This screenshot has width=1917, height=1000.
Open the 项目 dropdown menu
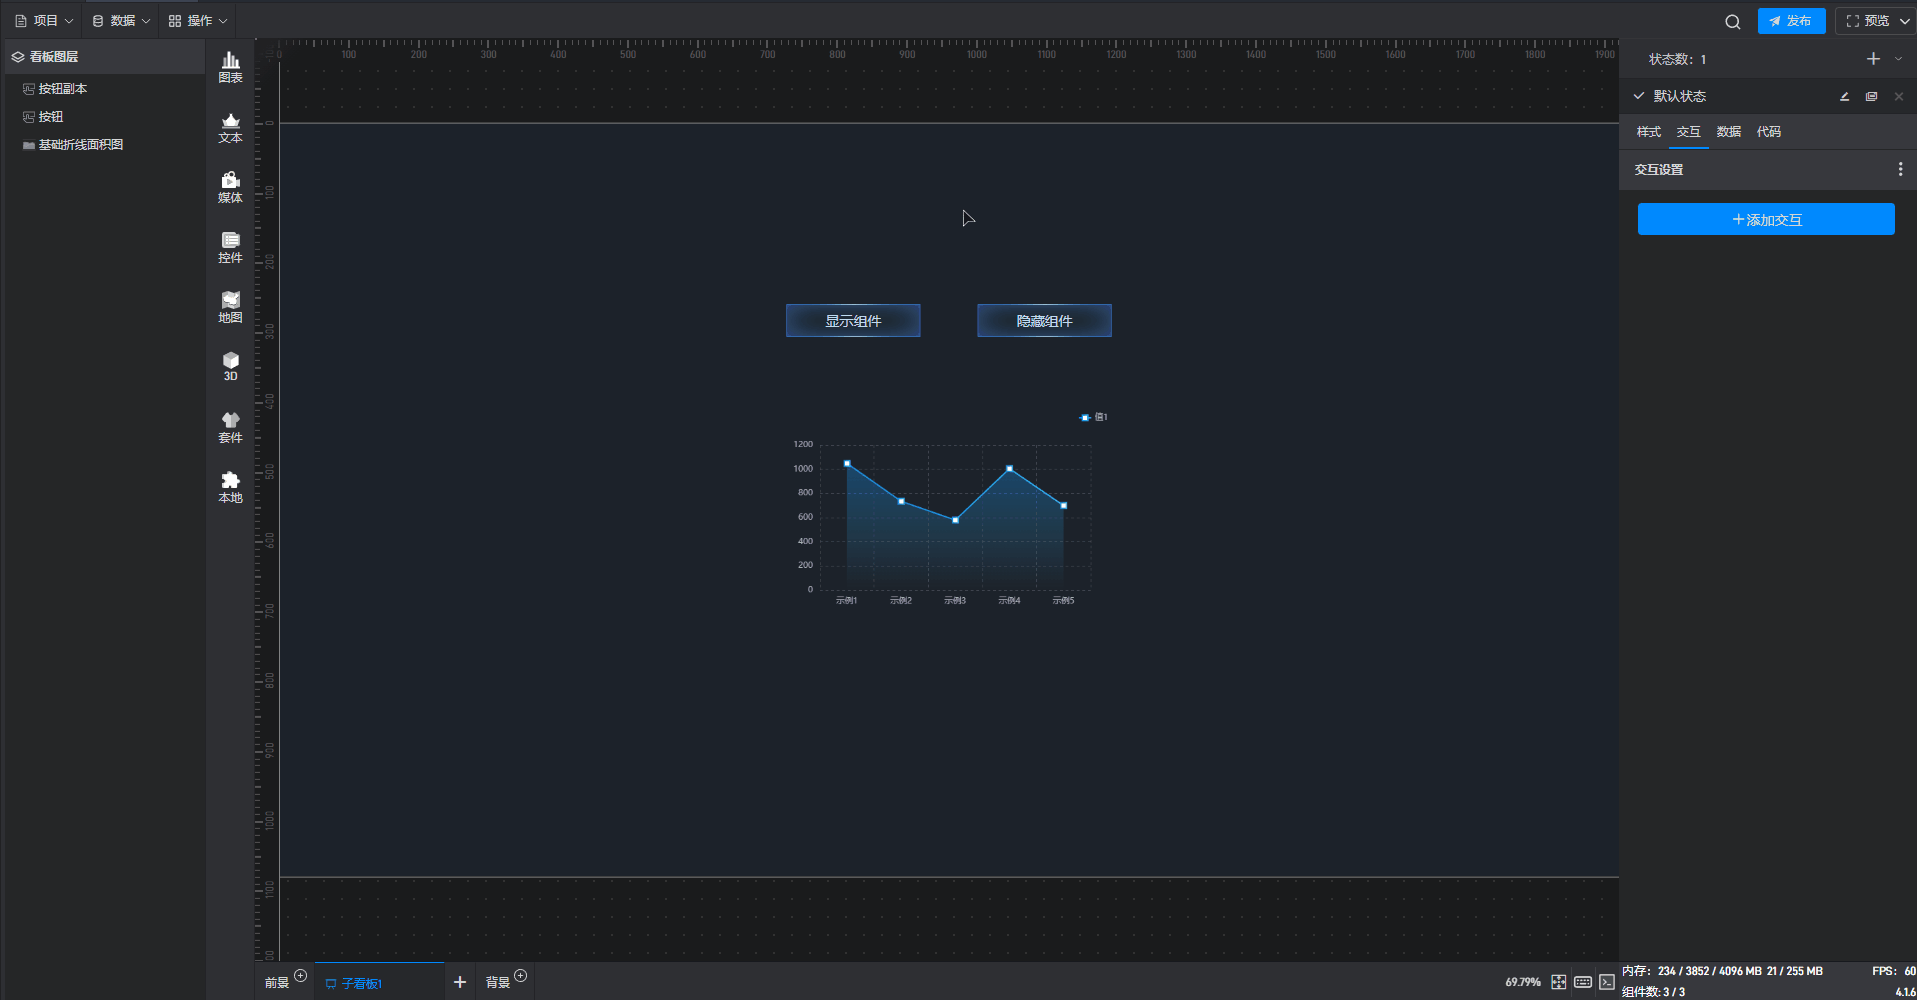point(44,20)
